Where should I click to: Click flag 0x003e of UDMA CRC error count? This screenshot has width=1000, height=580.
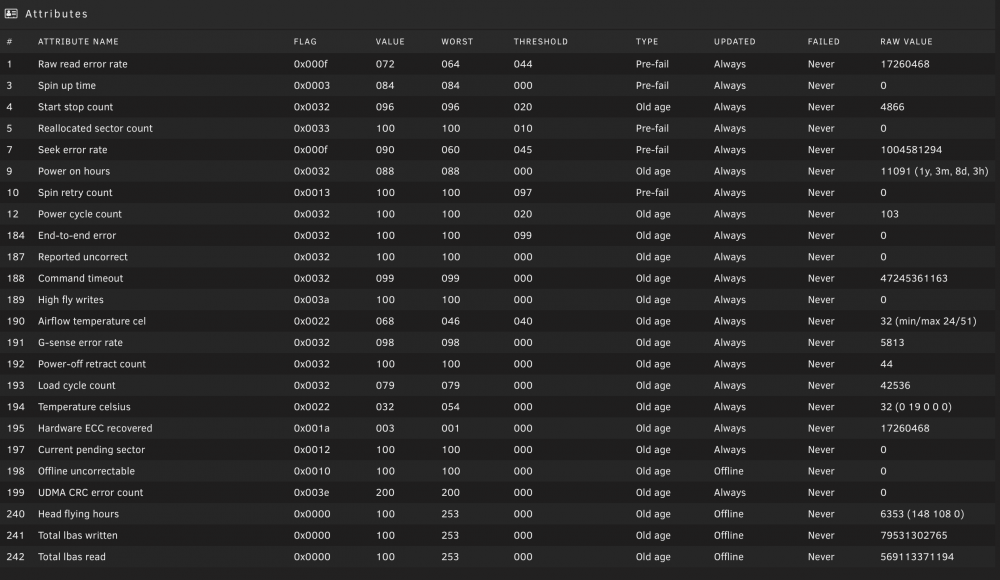tap(312, 493)
